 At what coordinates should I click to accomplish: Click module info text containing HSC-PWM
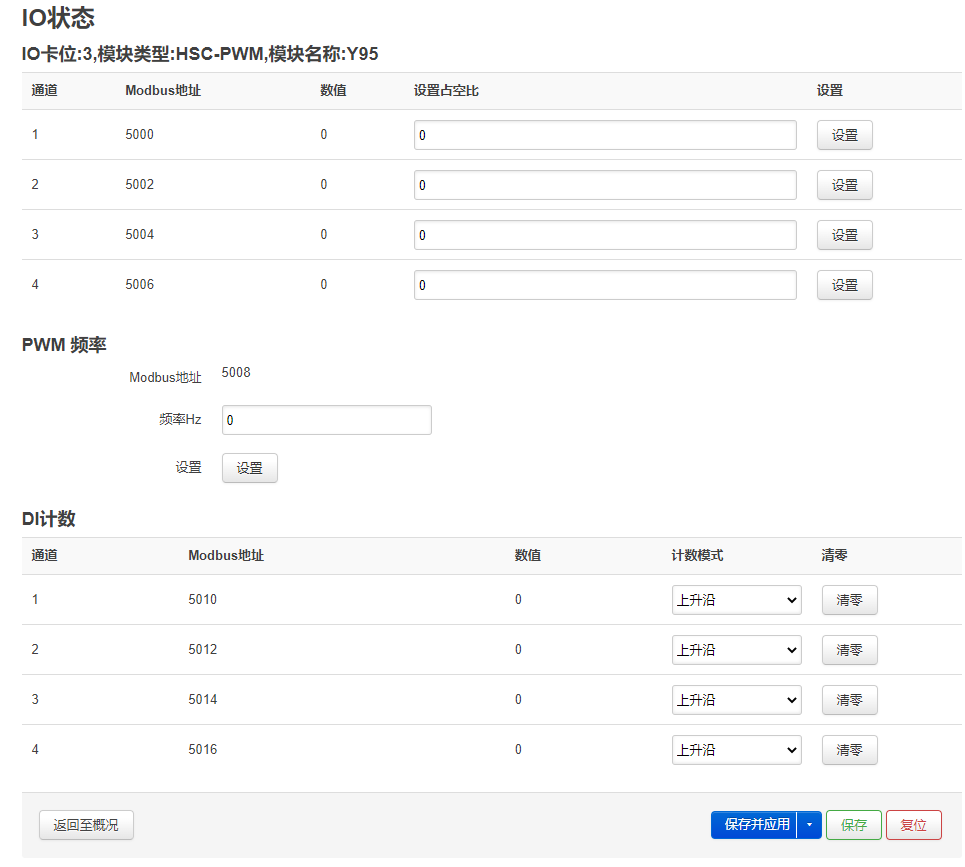[200, 54]
